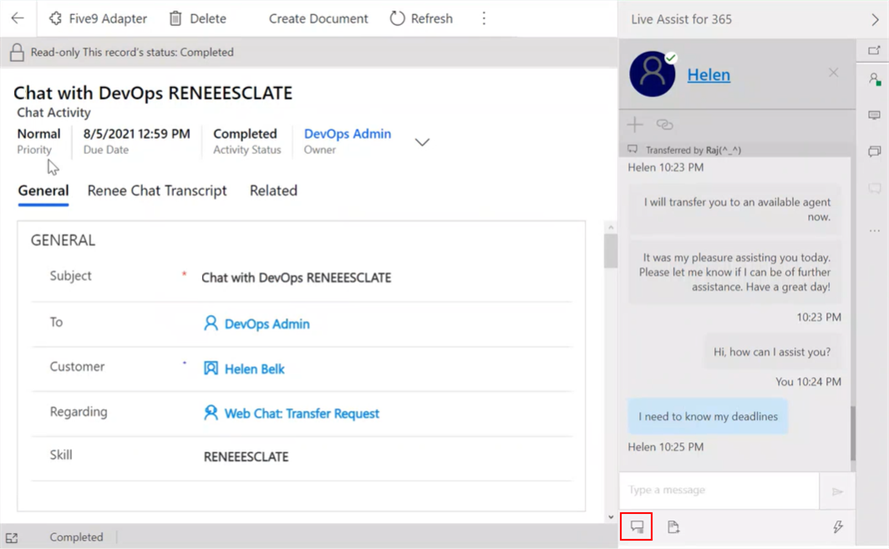Refresh the chat activity record
Image resolution: width=889 pixels, height=549 pixels.
click(x=421, y=18)
